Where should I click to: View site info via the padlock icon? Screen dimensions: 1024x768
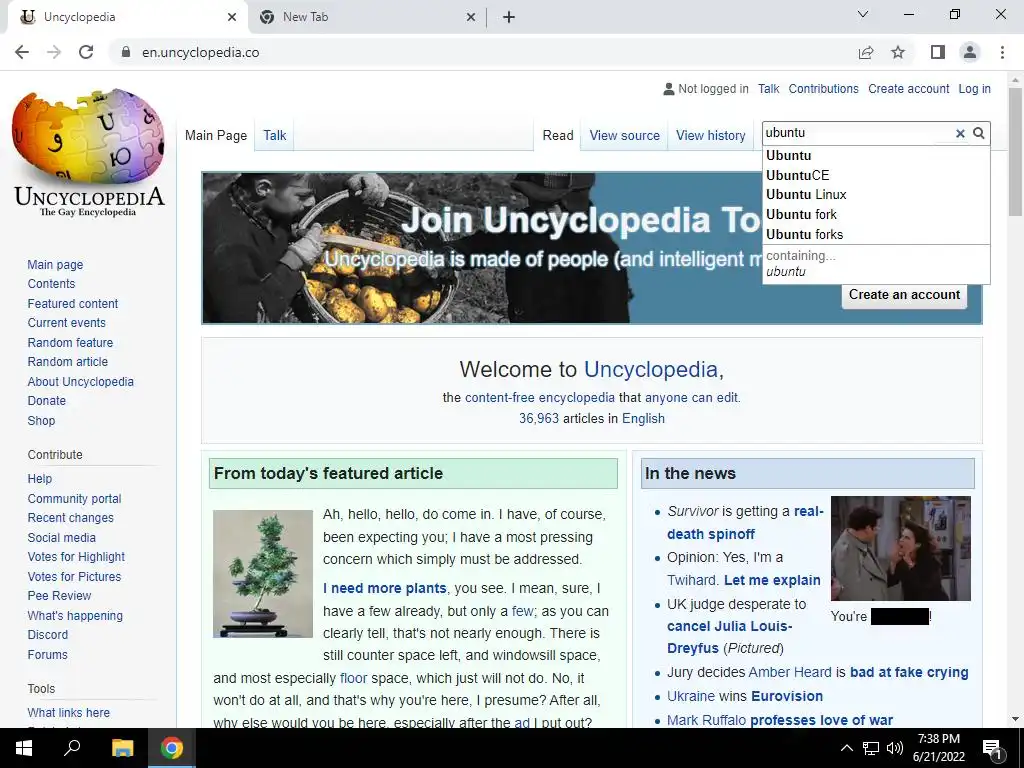coord(125,52)
